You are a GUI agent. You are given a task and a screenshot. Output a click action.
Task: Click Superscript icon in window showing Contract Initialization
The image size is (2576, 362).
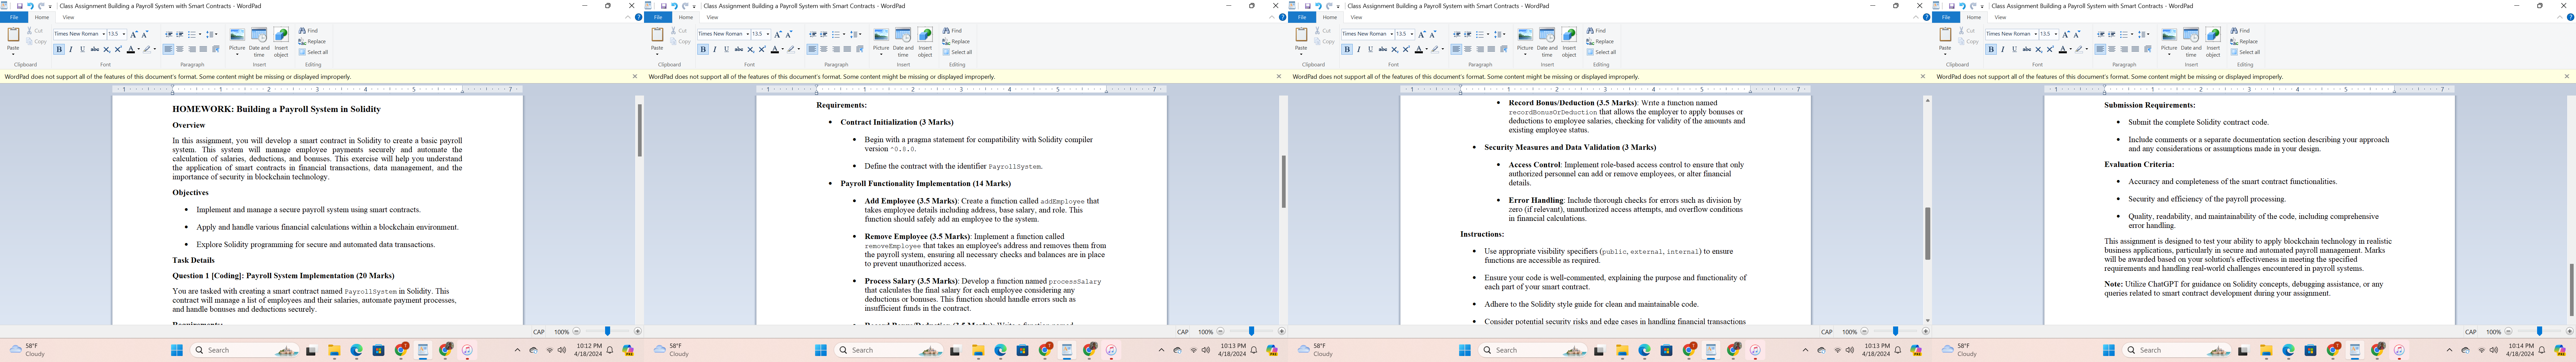pyautogui.click(x=762, y=49)
